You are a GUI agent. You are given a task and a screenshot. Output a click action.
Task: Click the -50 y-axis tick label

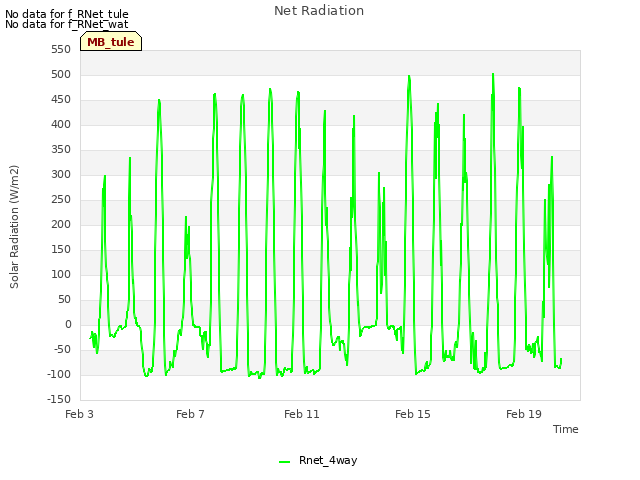[61, 349]
